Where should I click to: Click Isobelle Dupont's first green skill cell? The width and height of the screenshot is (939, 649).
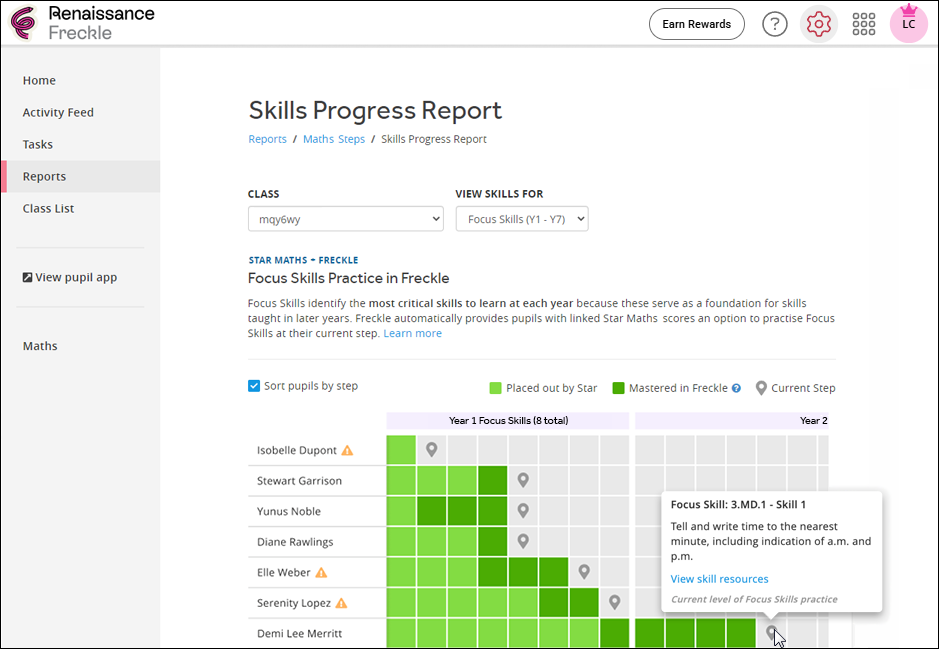401,450
